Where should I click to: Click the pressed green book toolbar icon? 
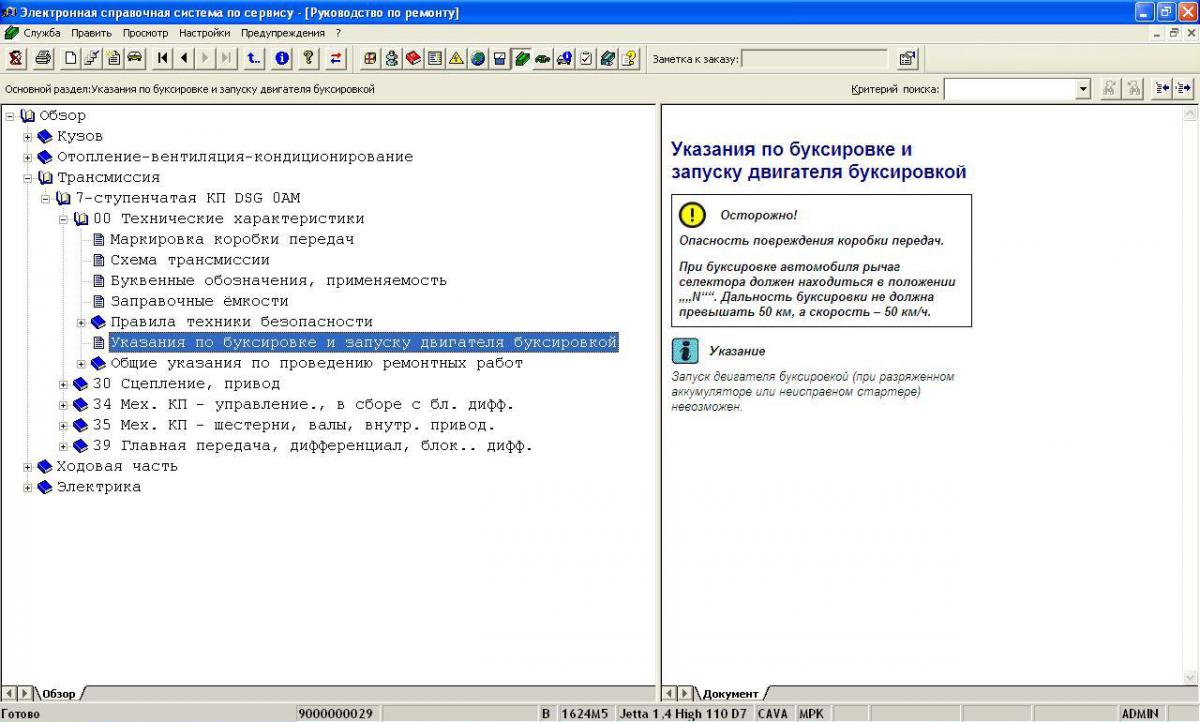[x=521, y=58]
